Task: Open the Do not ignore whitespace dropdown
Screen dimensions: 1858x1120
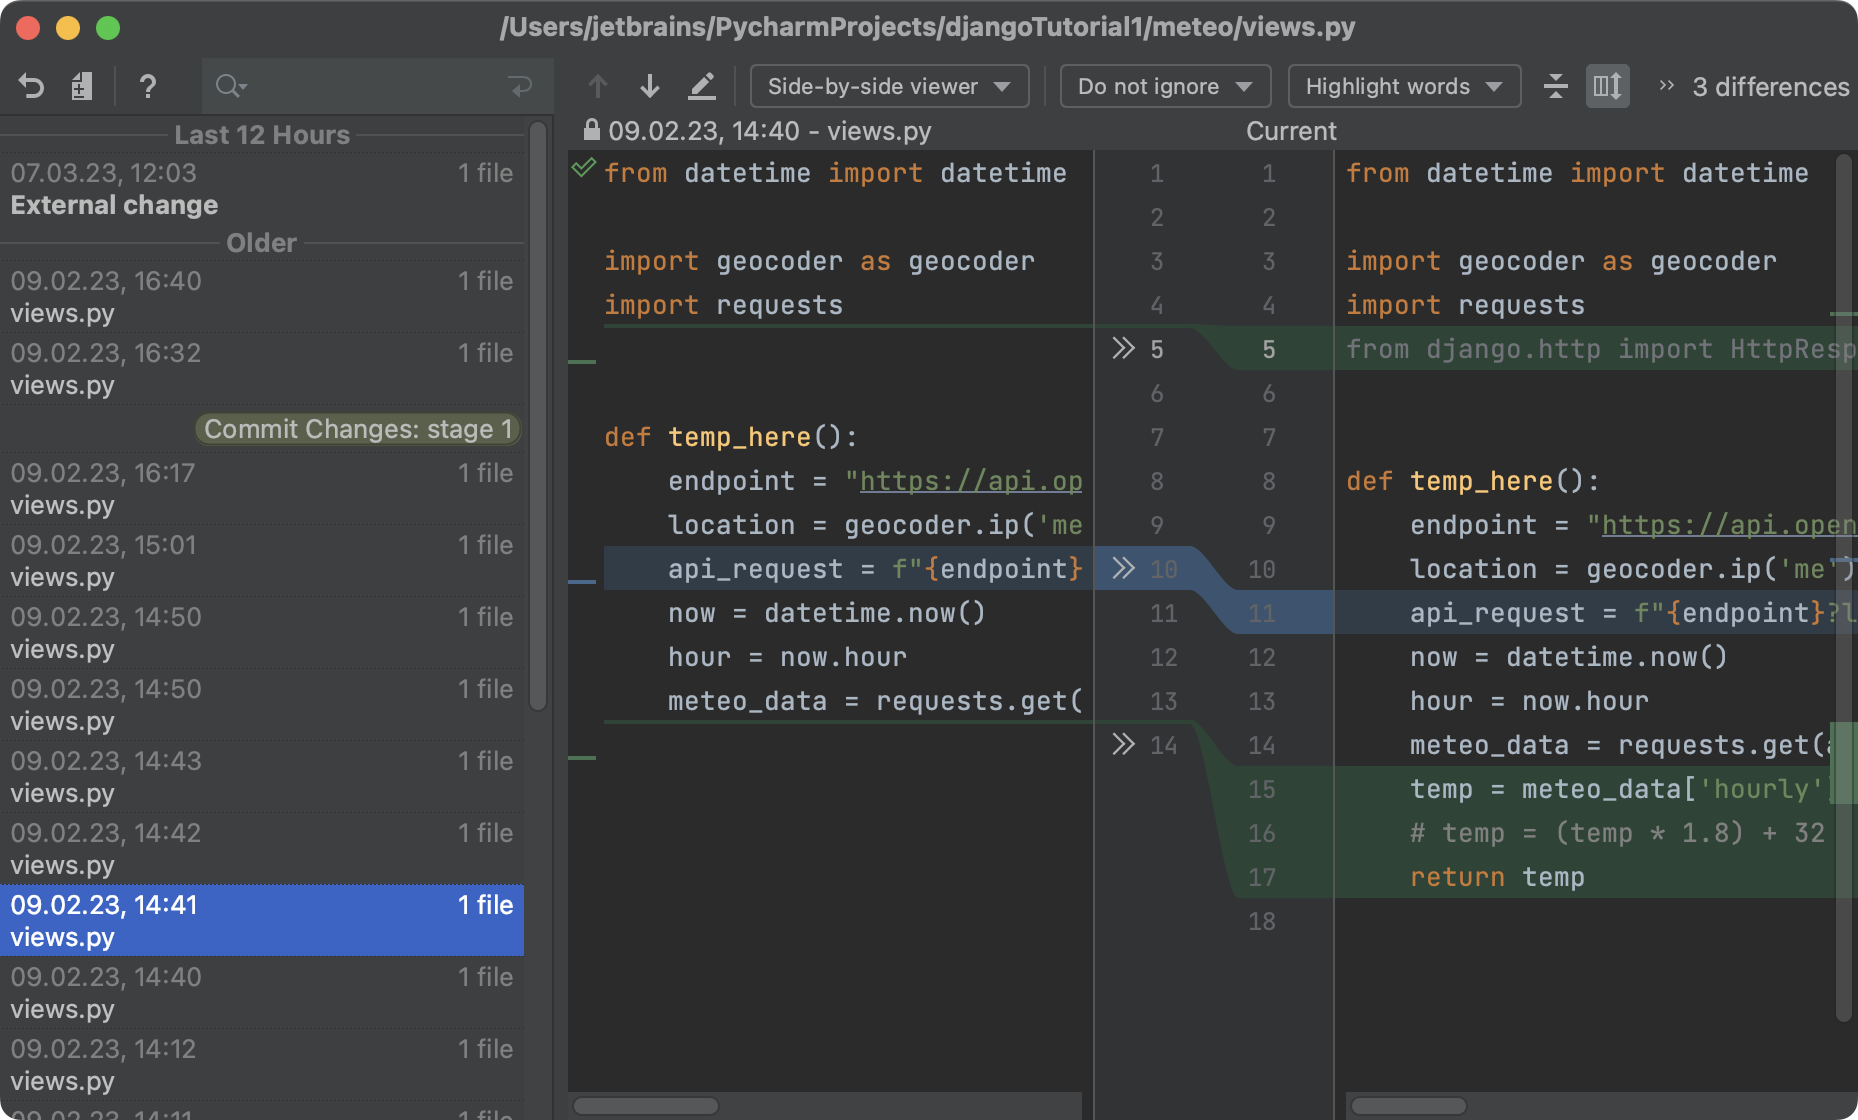Action: click(x=1164, y=86)
